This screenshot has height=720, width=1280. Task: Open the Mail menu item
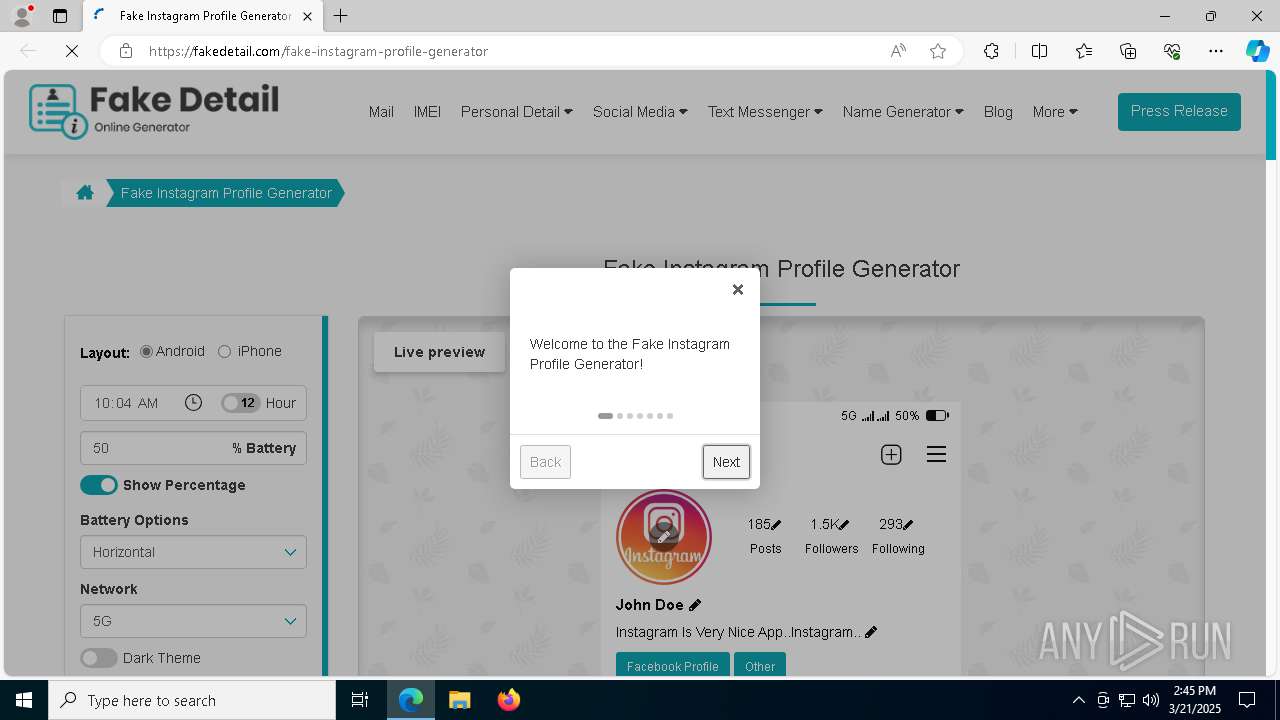coord(381,112)
